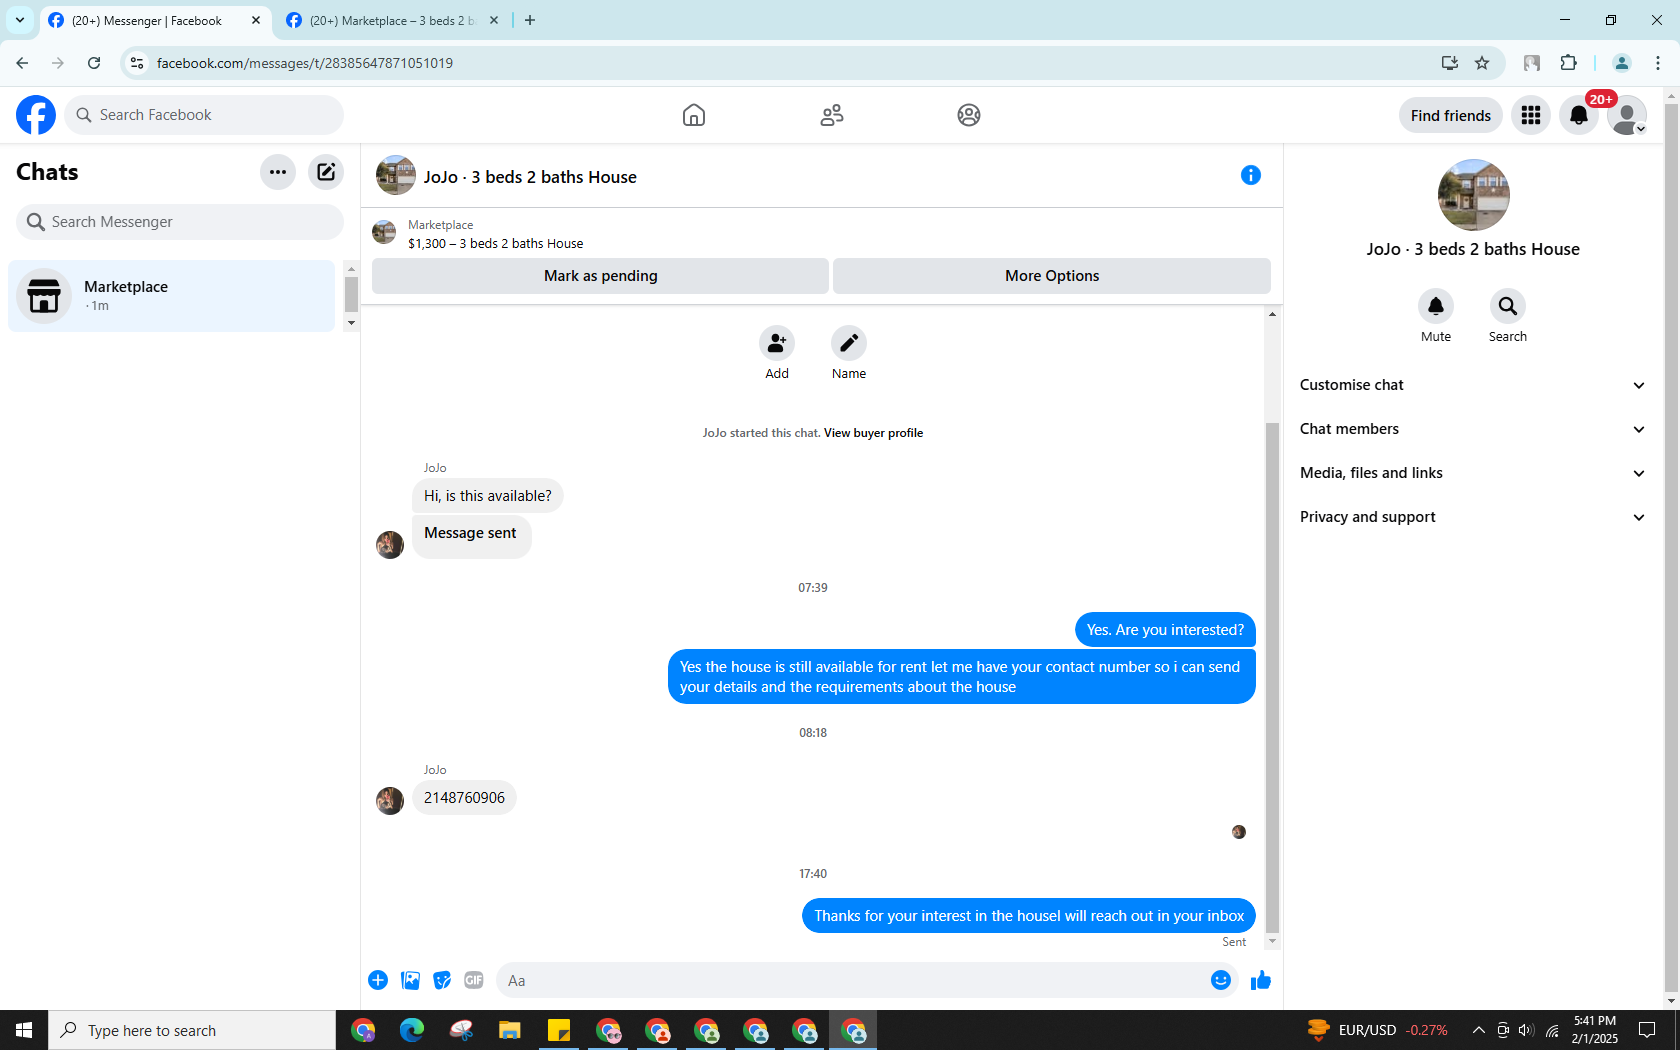Open File Explorer from taskbar
Screen dimensions: 1680x1050
[510, 1030]
